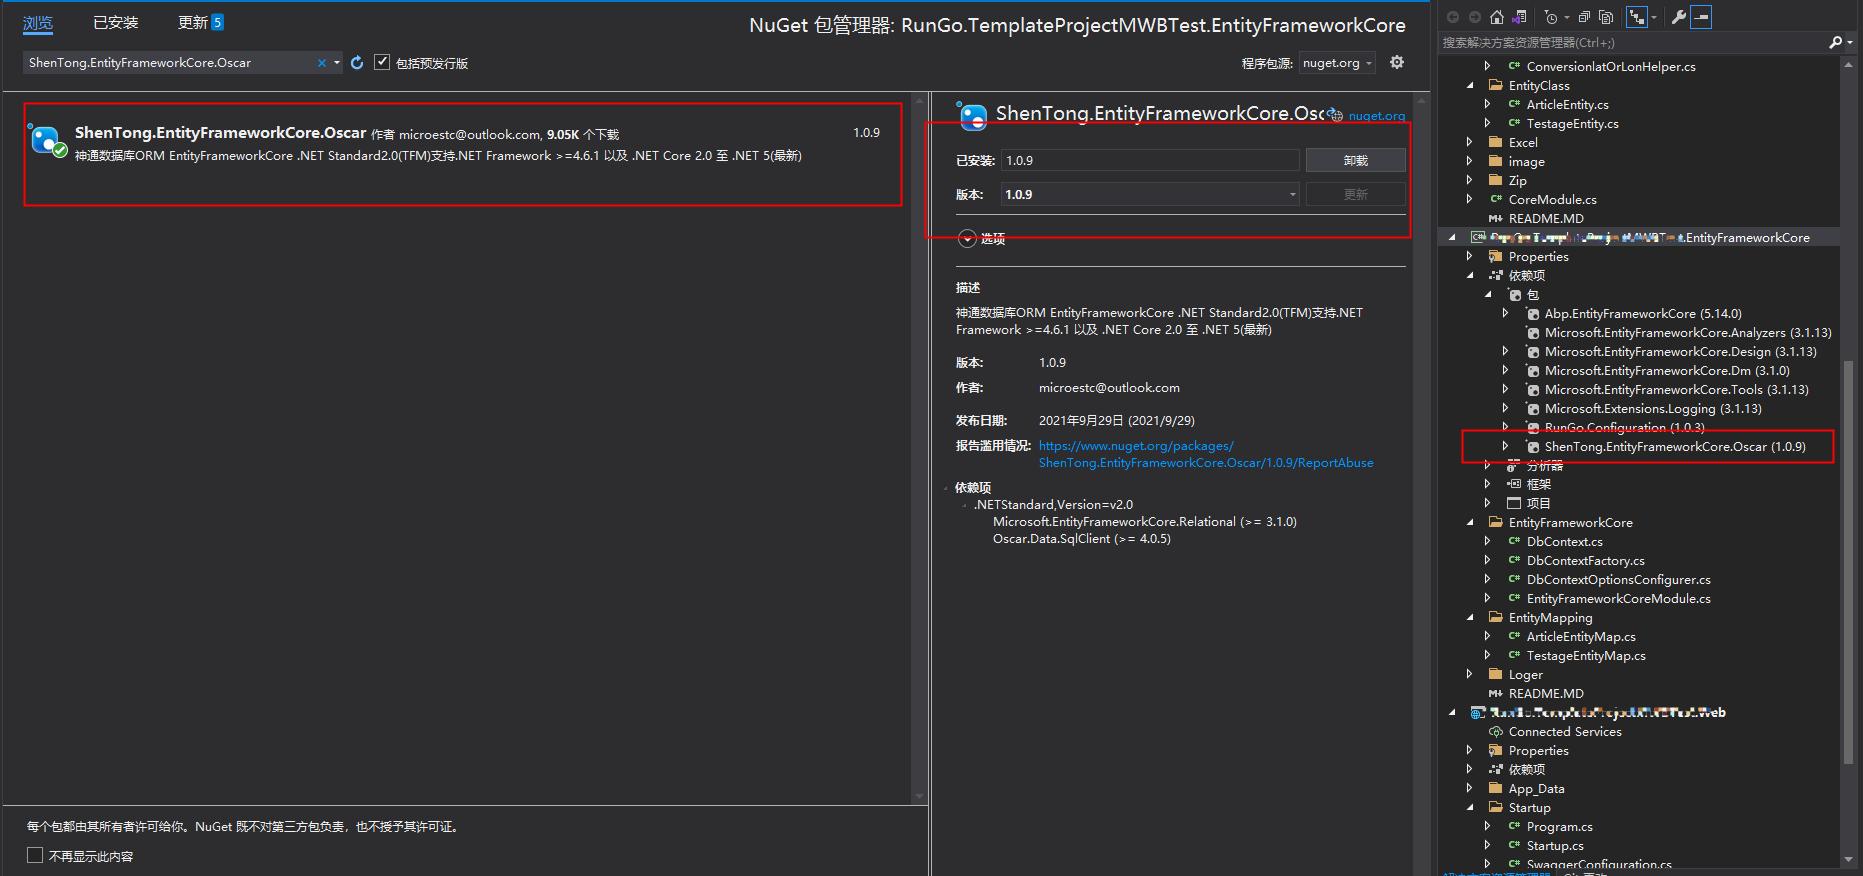Open Properties wrench icon

[1678, 17]
